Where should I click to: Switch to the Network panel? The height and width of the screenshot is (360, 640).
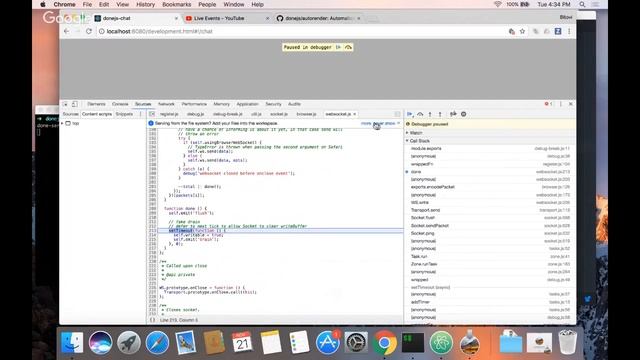point(166,104)
